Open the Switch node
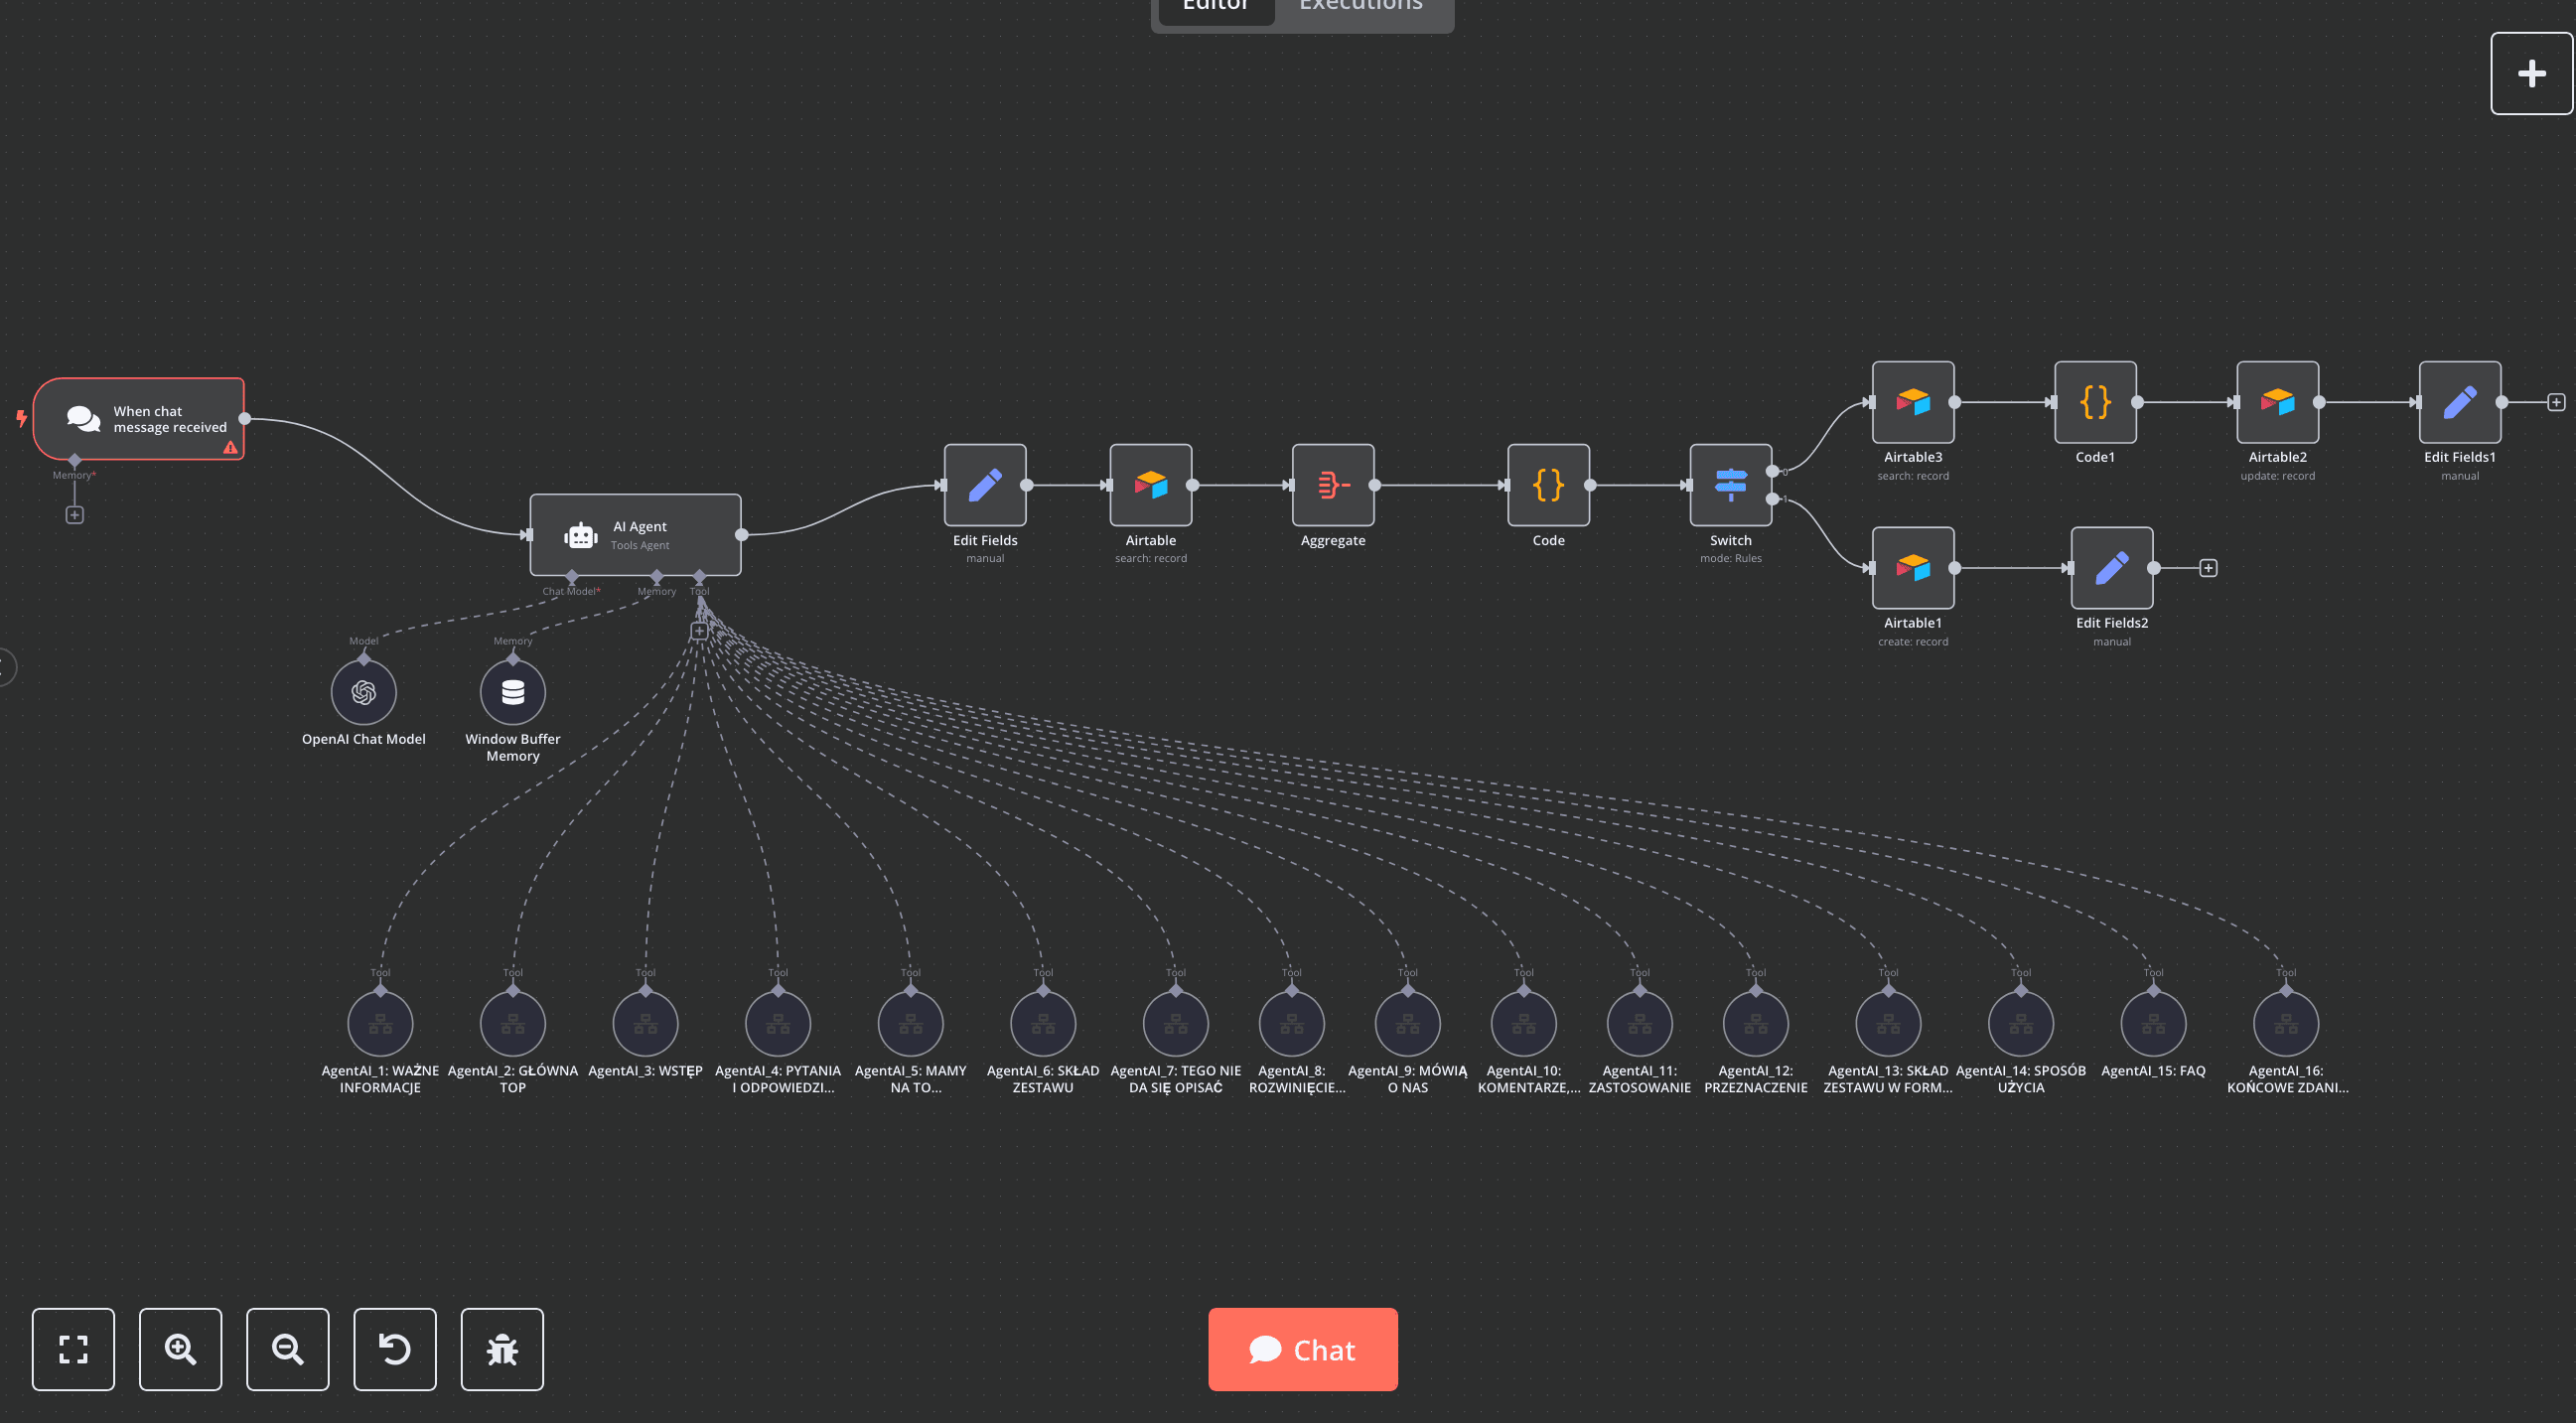Image resolution: width=2576 pixels, height=1424 pixels. click(1731, 485)
